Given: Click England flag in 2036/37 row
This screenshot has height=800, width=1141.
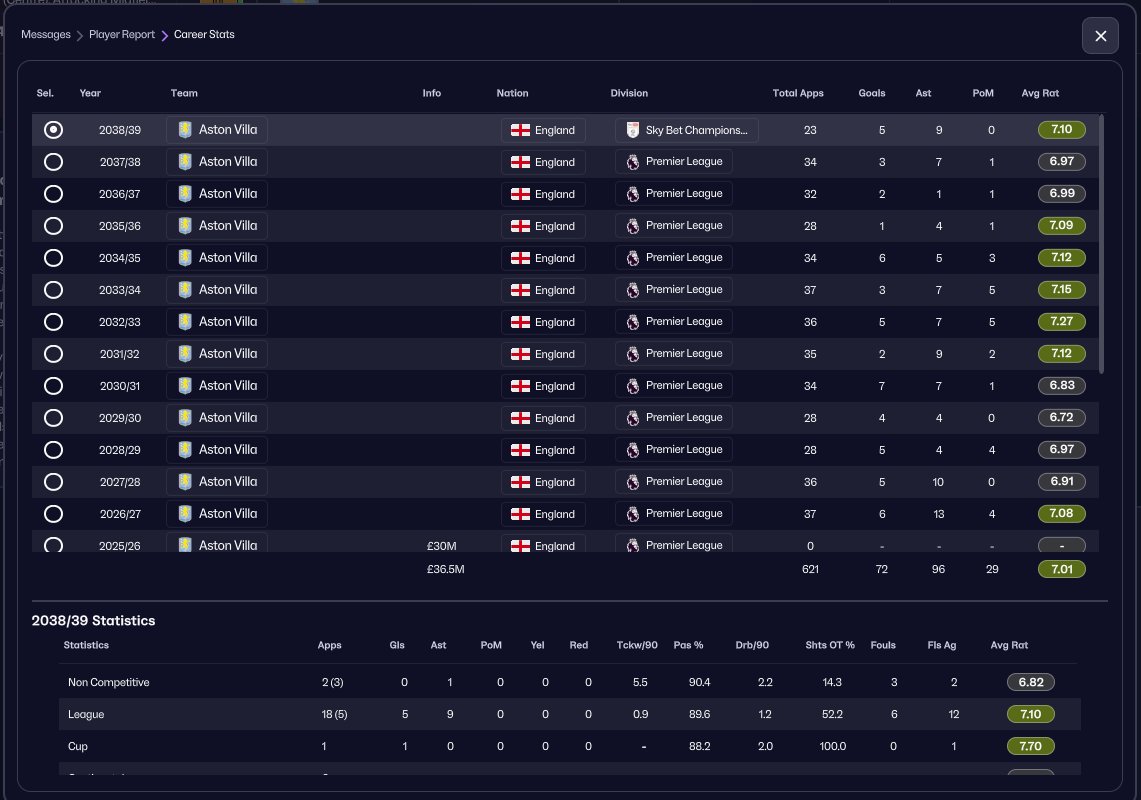Looking at the screenshot, I should click(520, 194).
